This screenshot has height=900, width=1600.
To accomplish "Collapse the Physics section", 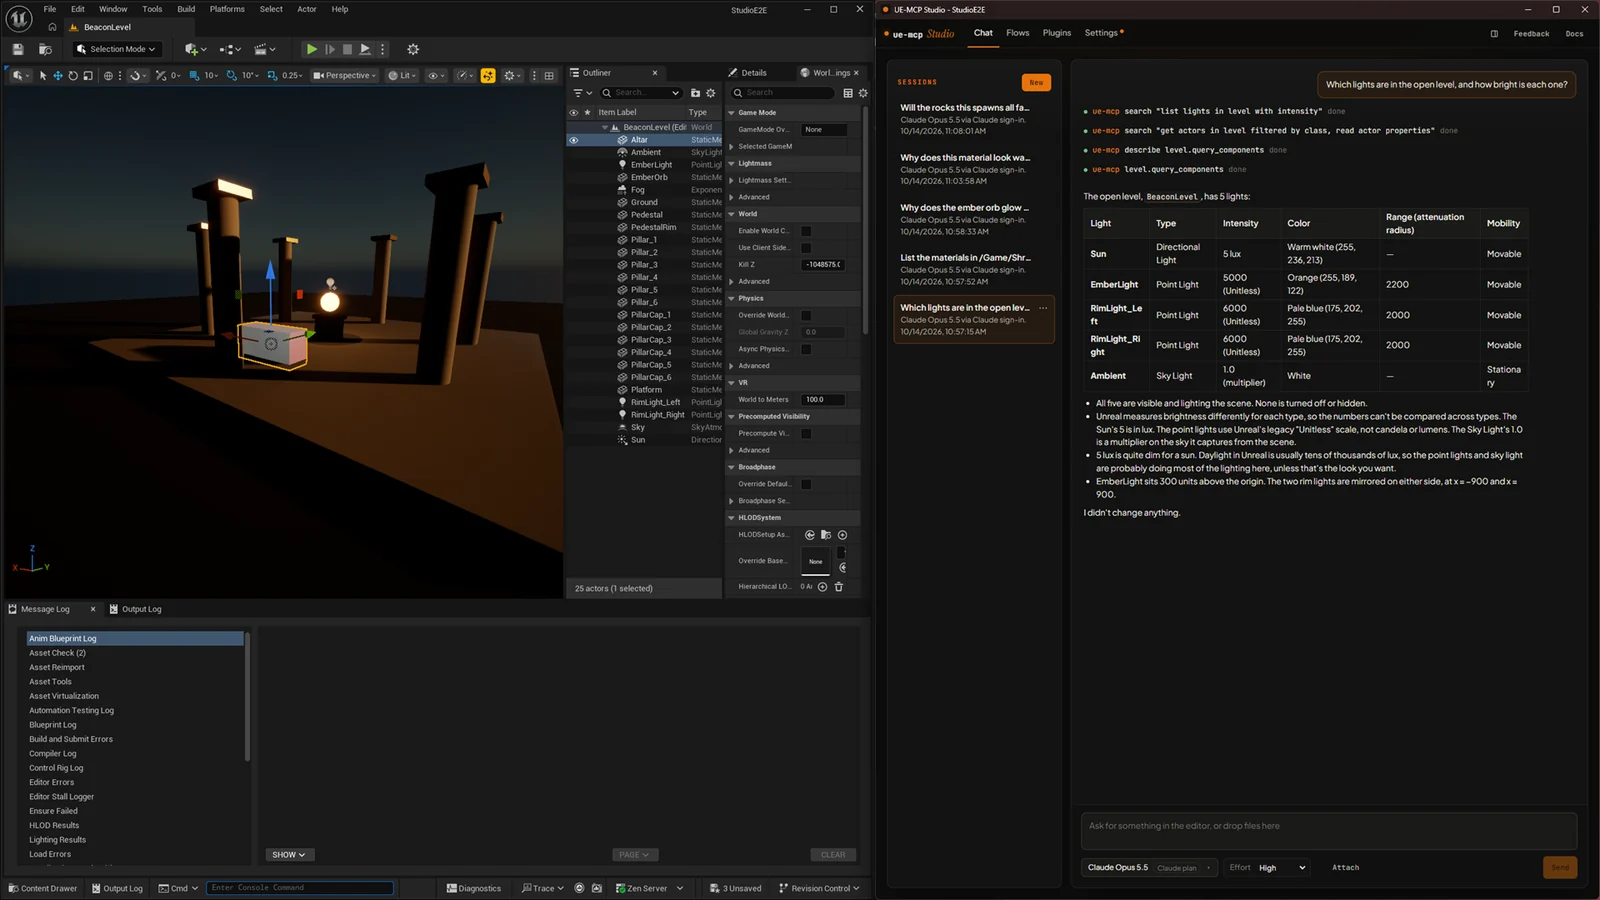I will tap(732, 298).
